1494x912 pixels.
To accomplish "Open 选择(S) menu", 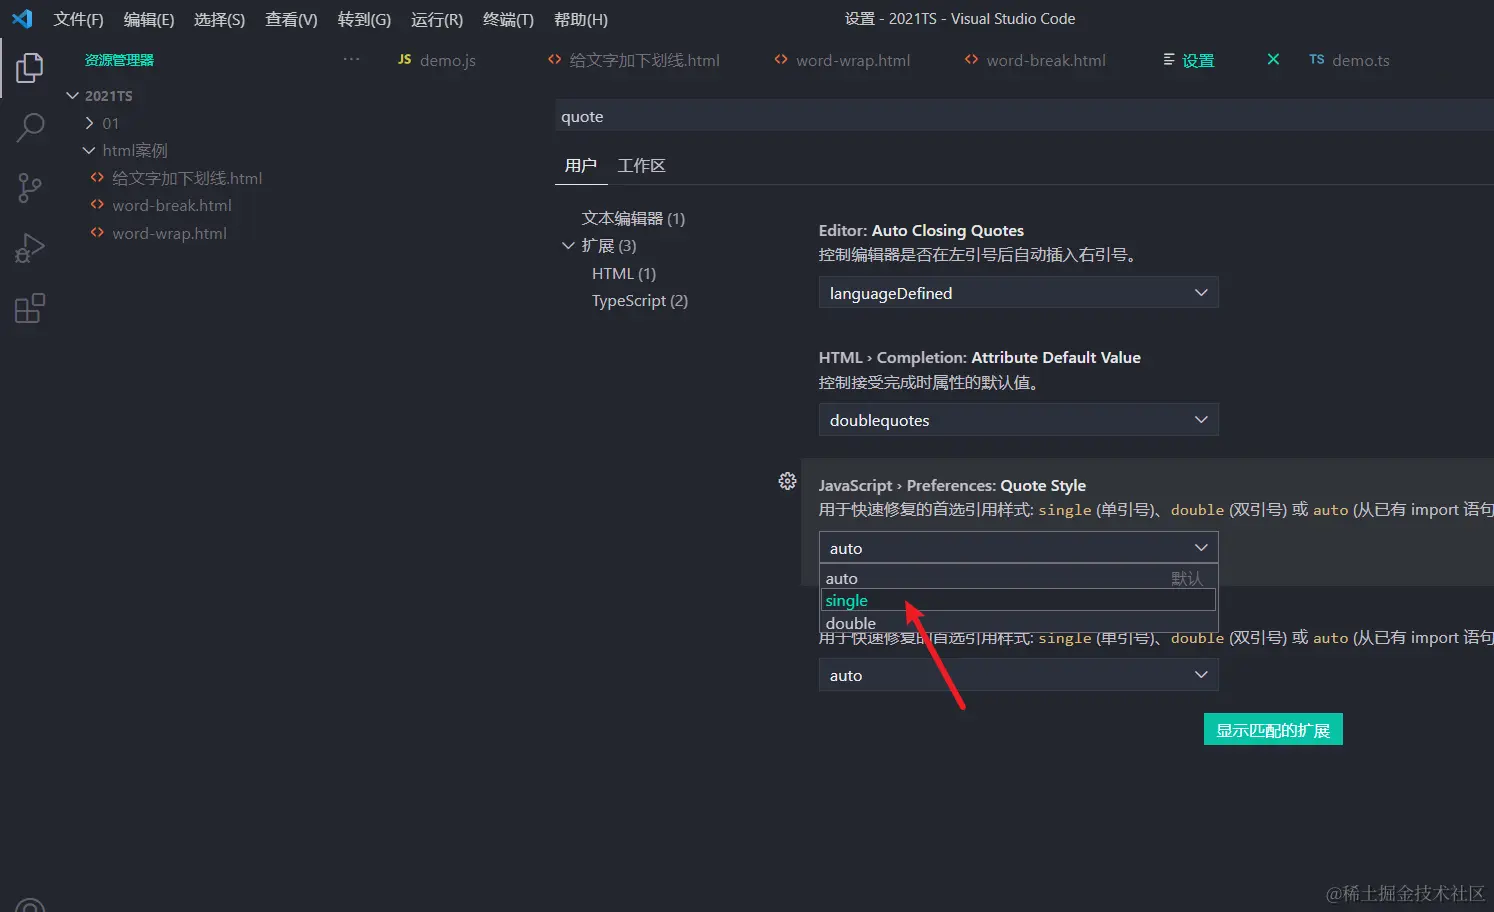I will 219,19.
